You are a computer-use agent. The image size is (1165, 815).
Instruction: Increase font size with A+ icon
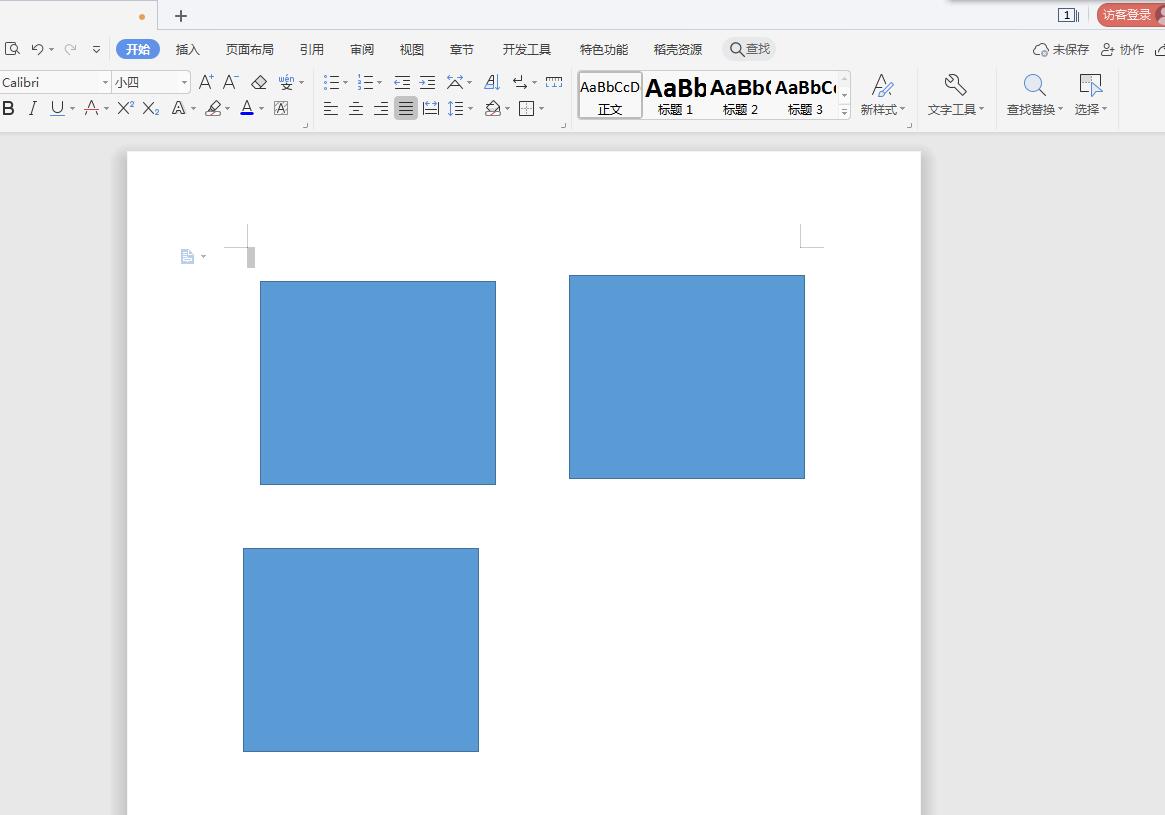tap(206, 82)
